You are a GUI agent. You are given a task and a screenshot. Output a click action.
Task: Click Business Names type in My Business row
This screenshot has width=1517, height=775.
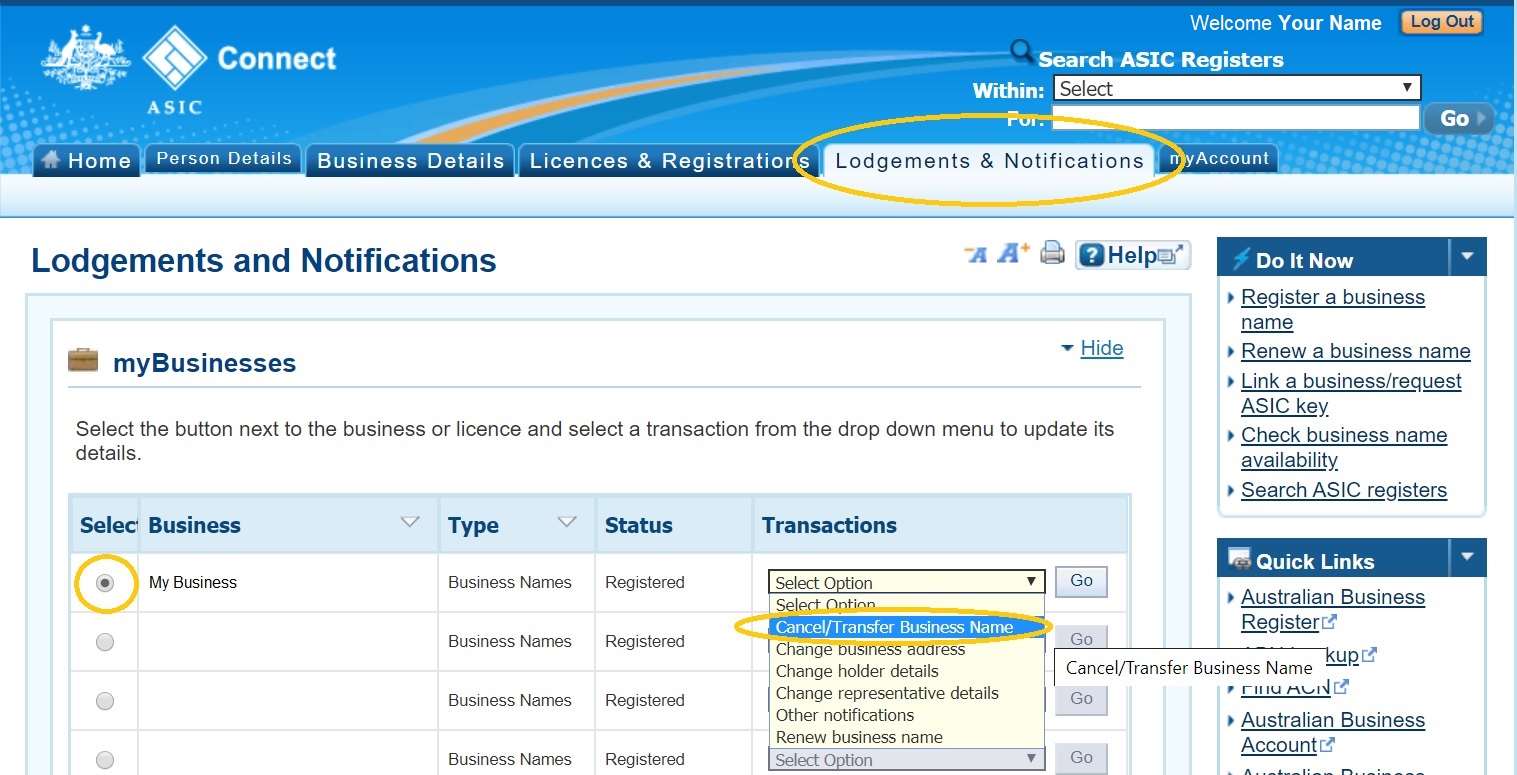coord(510,582)
